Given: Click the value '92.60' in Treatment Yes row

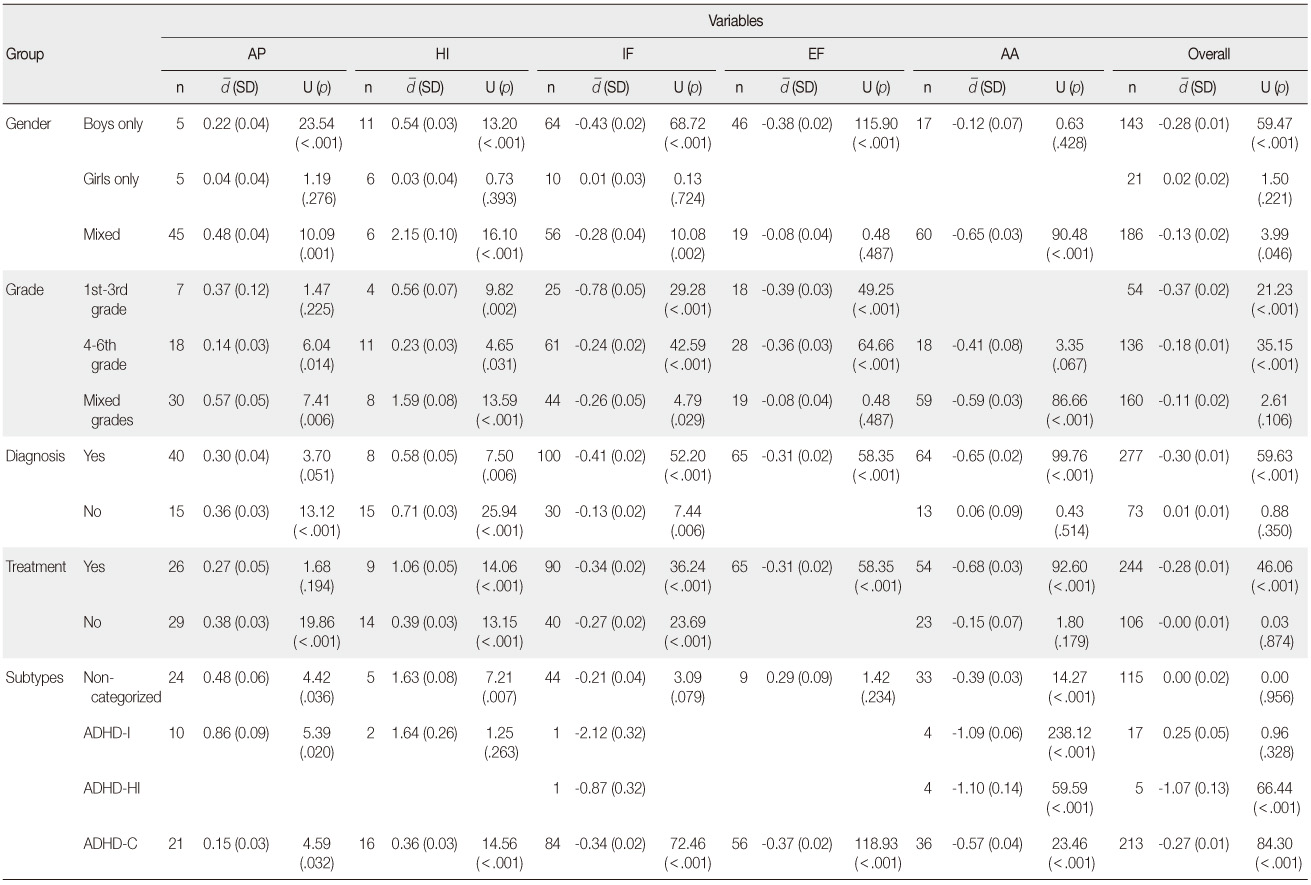Looking at the screenshot, I should tap(1071, 566).
